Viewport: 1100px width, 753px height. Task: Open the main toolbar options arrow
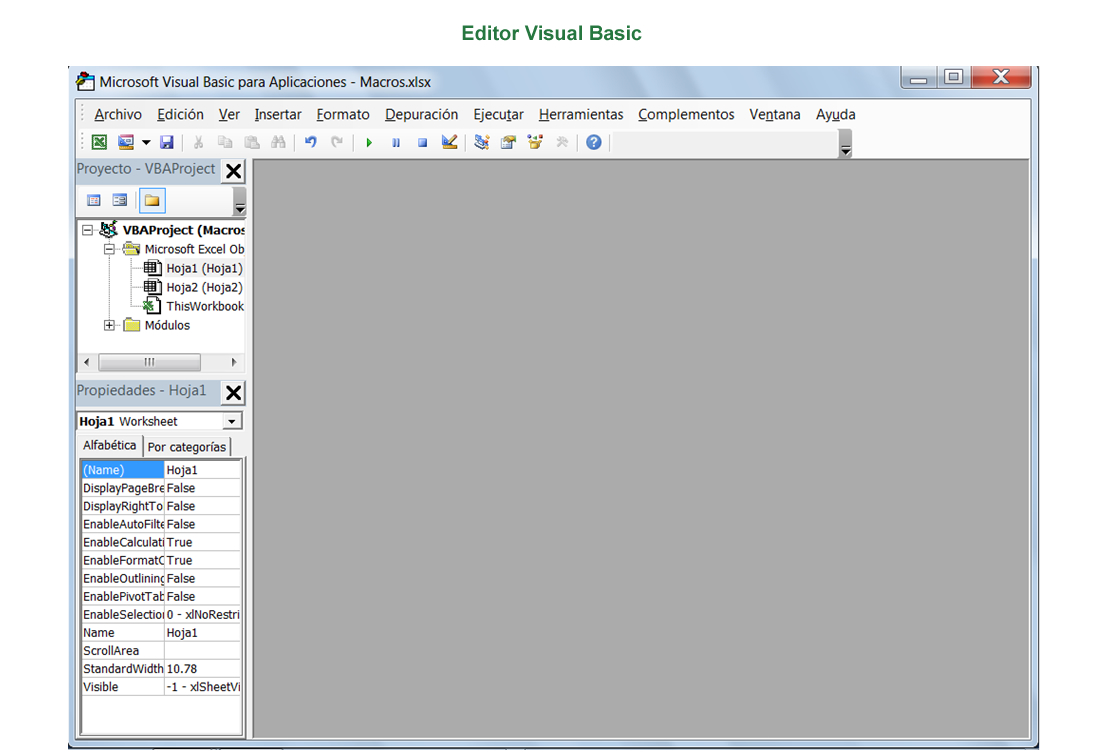coord(845,144)
